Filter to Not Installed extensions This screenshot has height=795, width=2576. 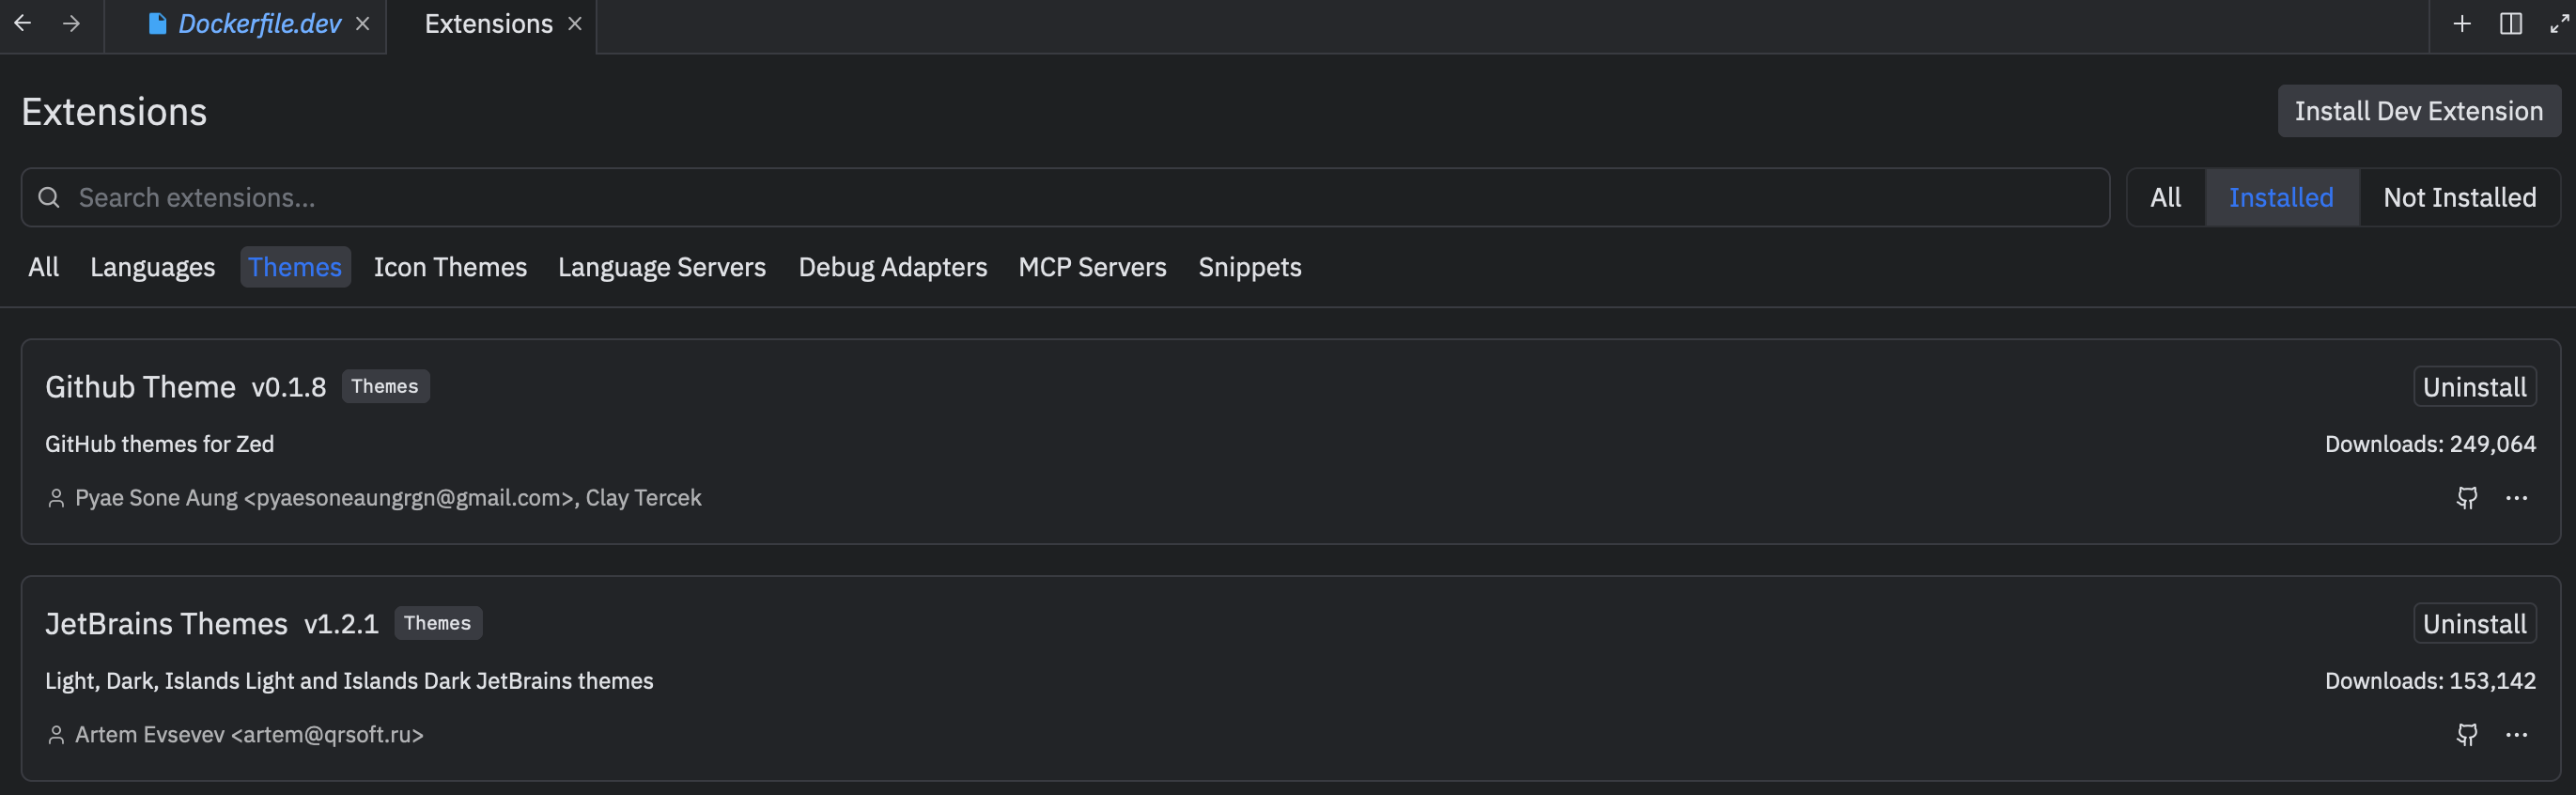[2459, 198]
